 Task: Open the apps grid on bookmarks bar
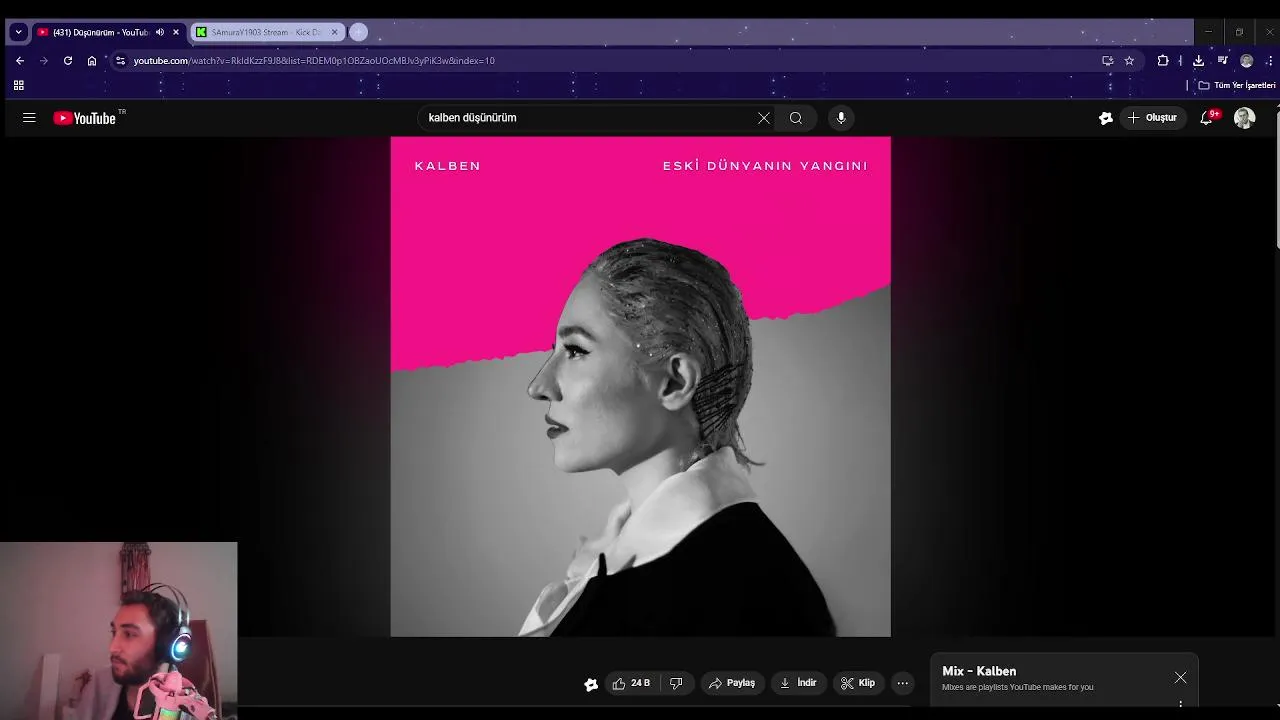coord(18,86)
